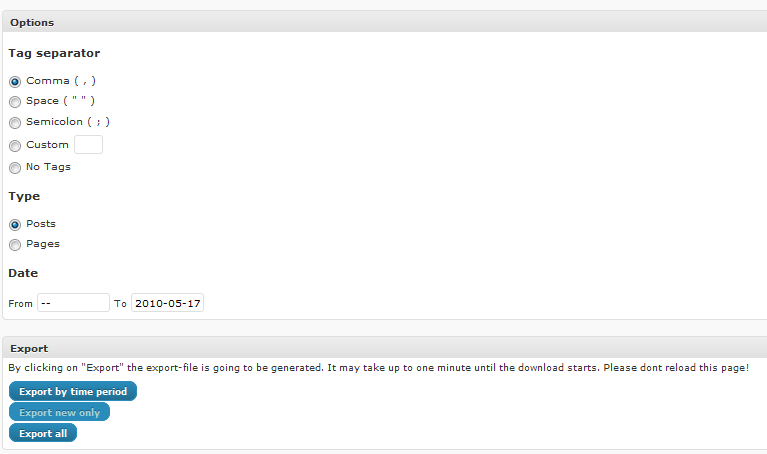767x454 pixels.
Task: Click the Export new only button
Action: point(59,412)
